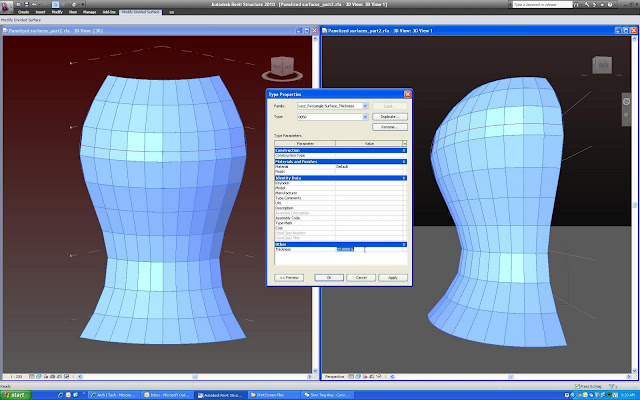640x400 pixels.
Task: Click the filter icon in the status bar
Action: point(612,386)
